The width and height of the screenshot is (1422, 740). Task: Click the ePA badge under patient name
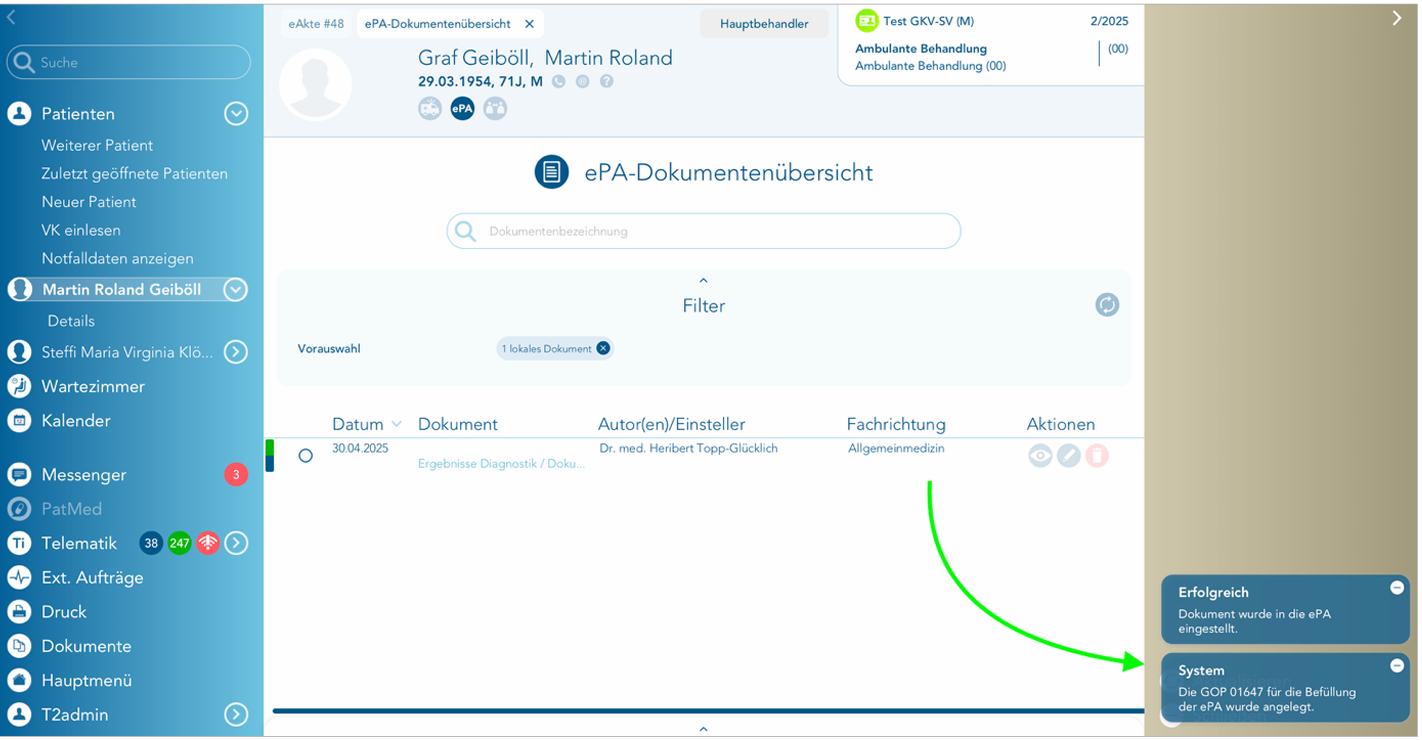coord(462,108)
